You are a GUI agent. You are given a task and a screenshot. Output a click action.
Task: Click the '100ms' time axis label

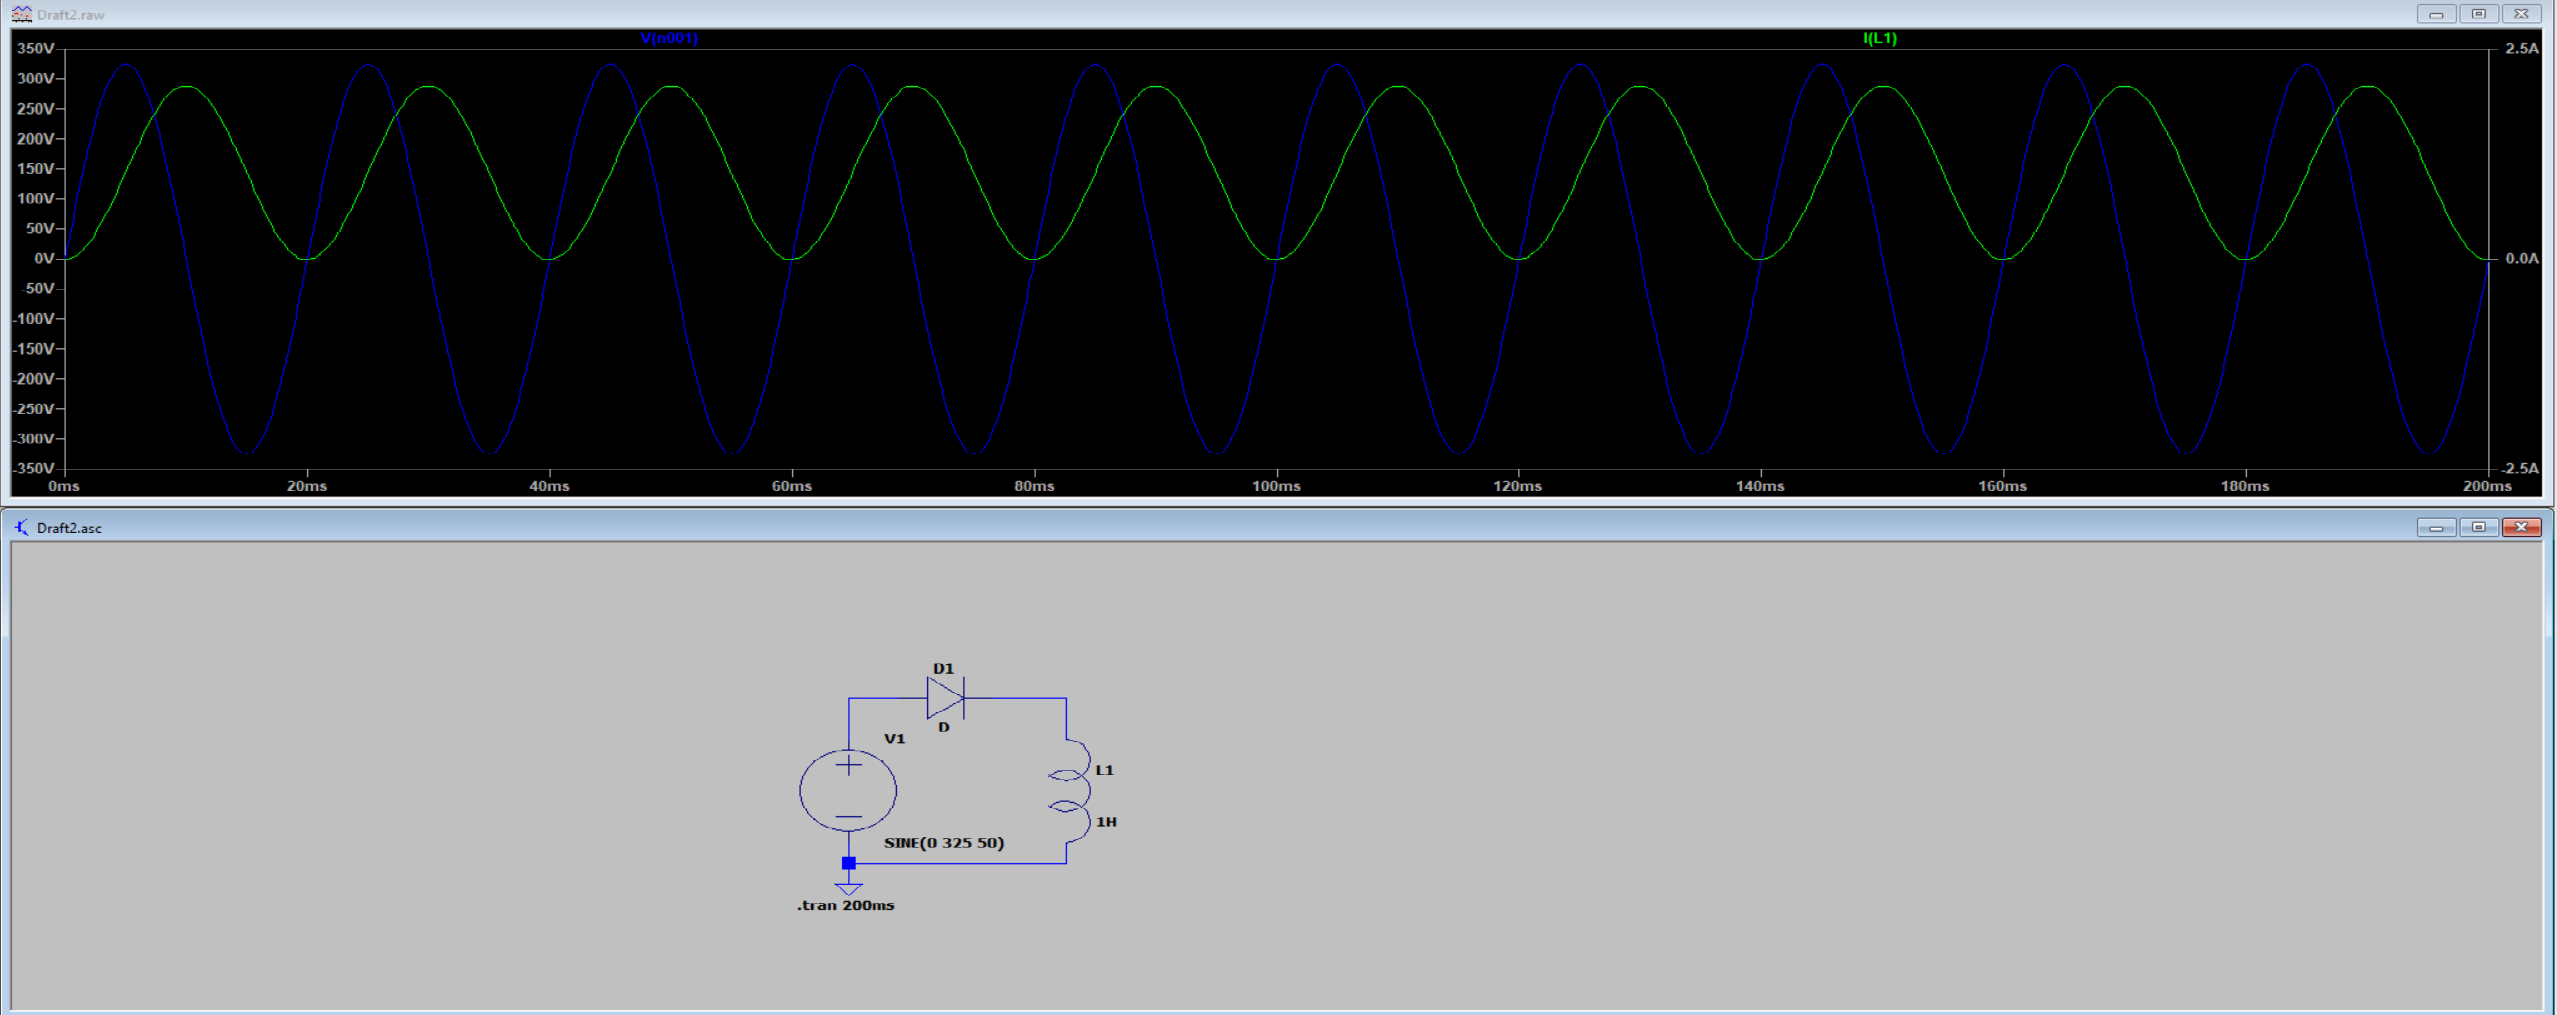pyautogui.click(x=1276, y=486)
